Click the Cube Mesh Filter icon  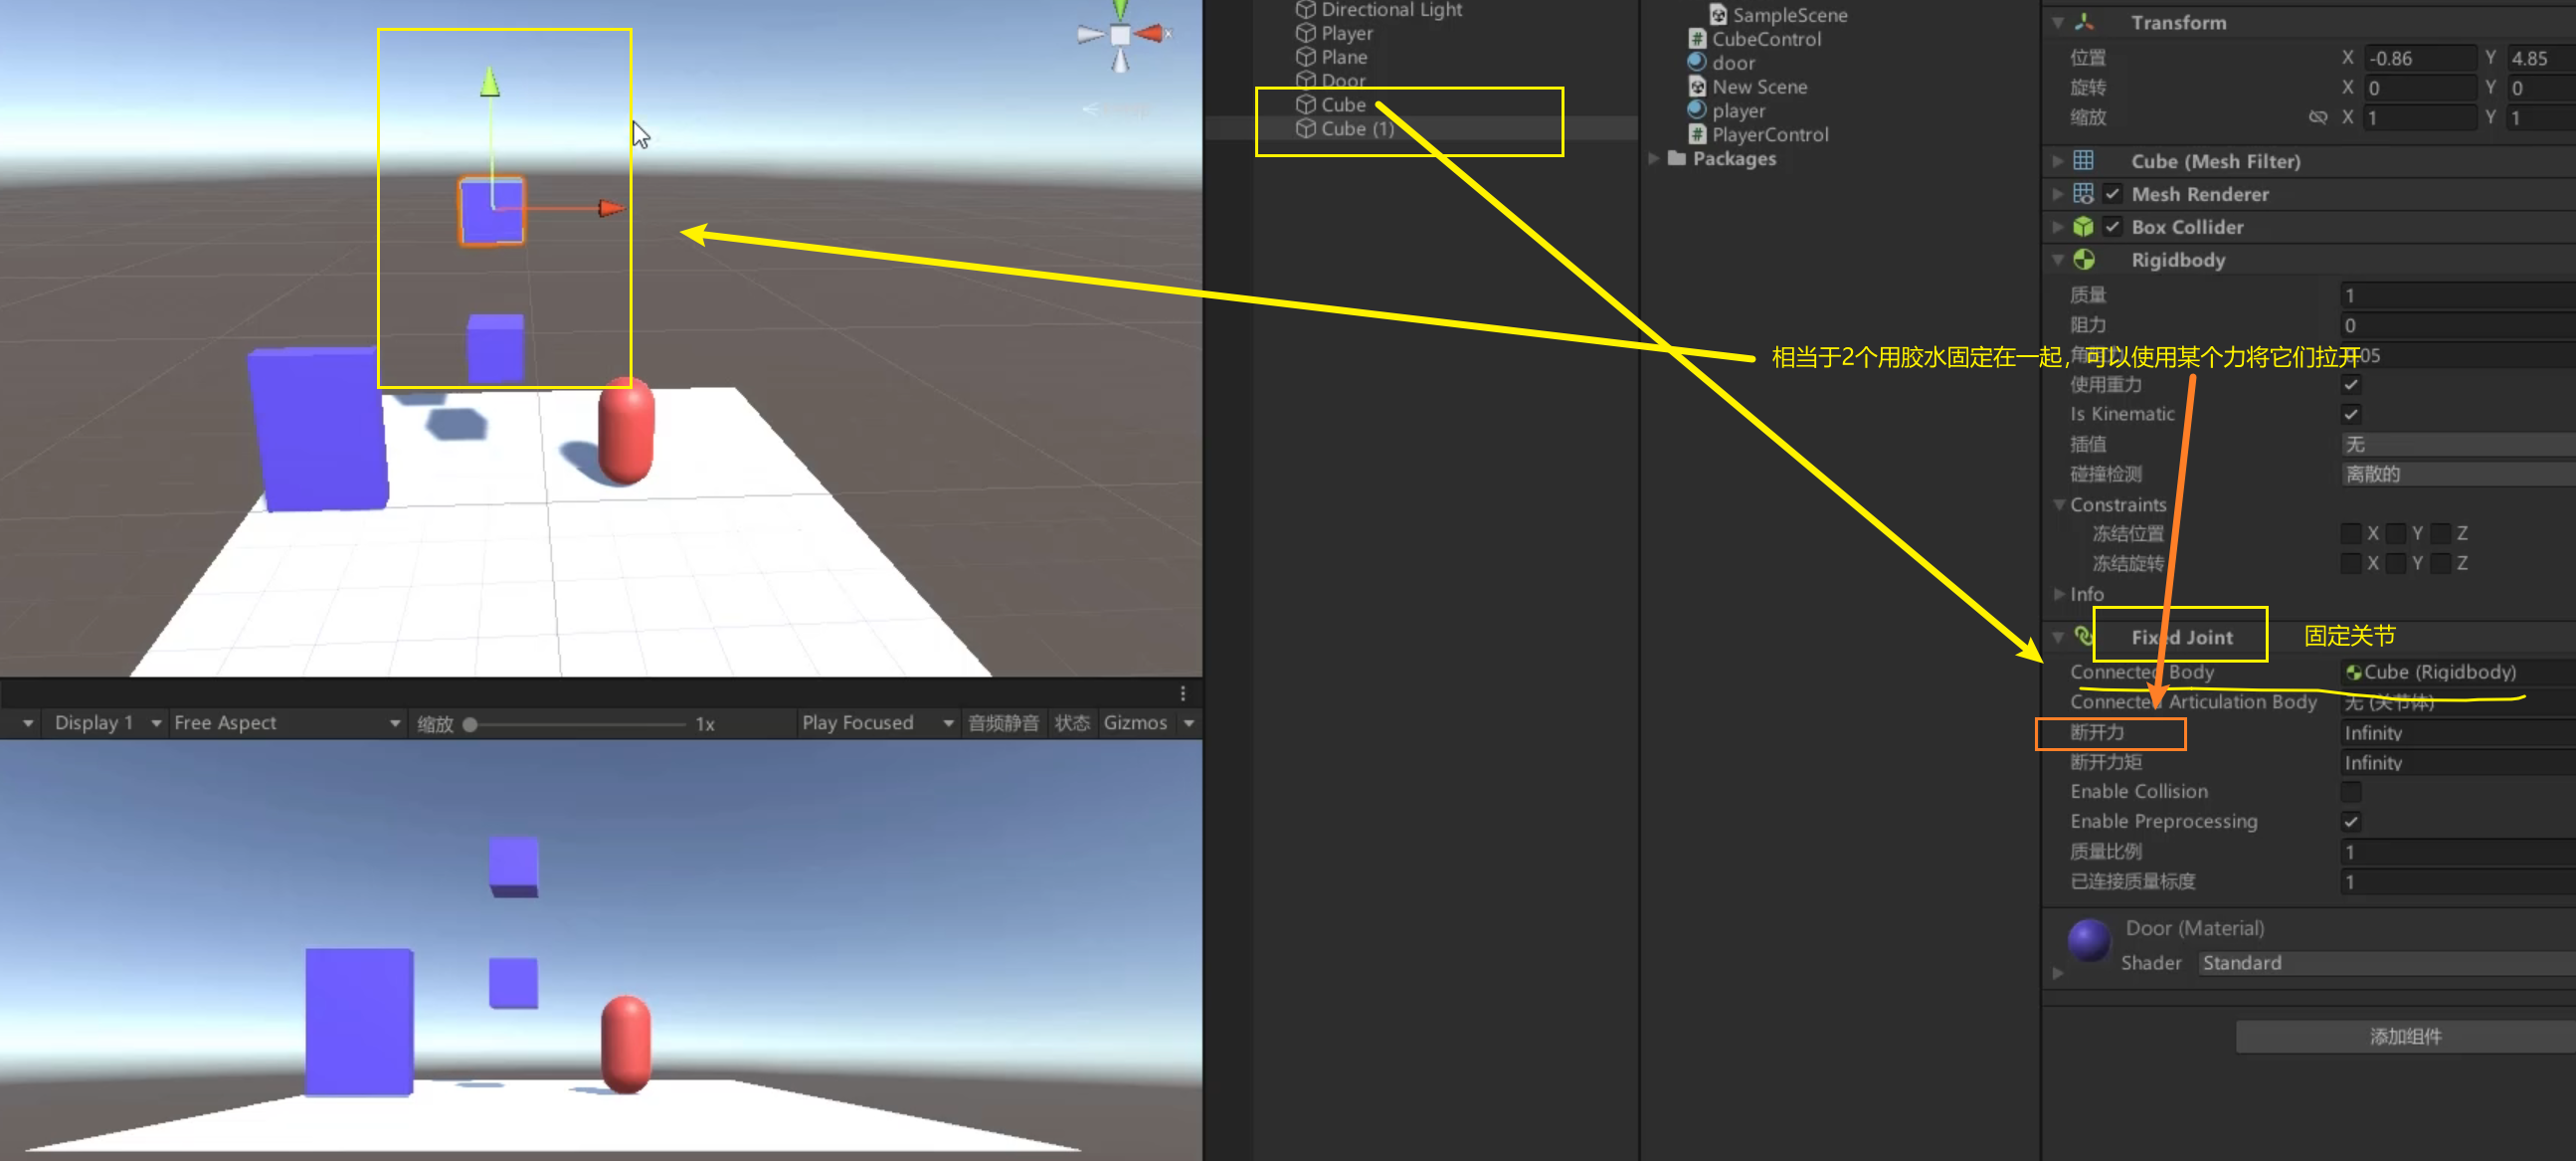tap(2084, 161)
